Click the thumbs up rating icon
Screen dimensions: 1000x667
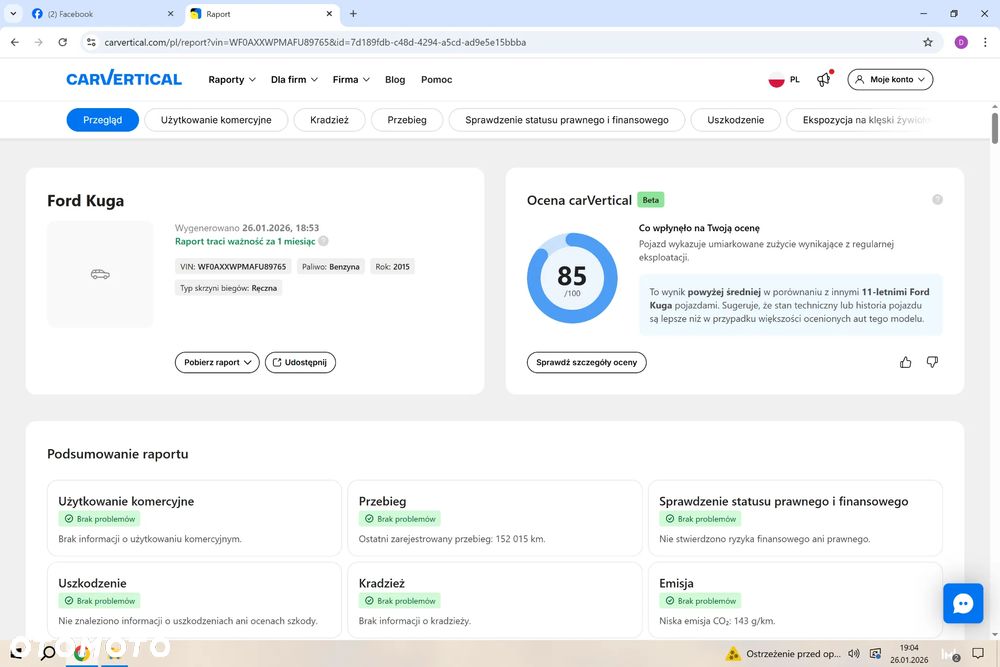click(905, 362)
